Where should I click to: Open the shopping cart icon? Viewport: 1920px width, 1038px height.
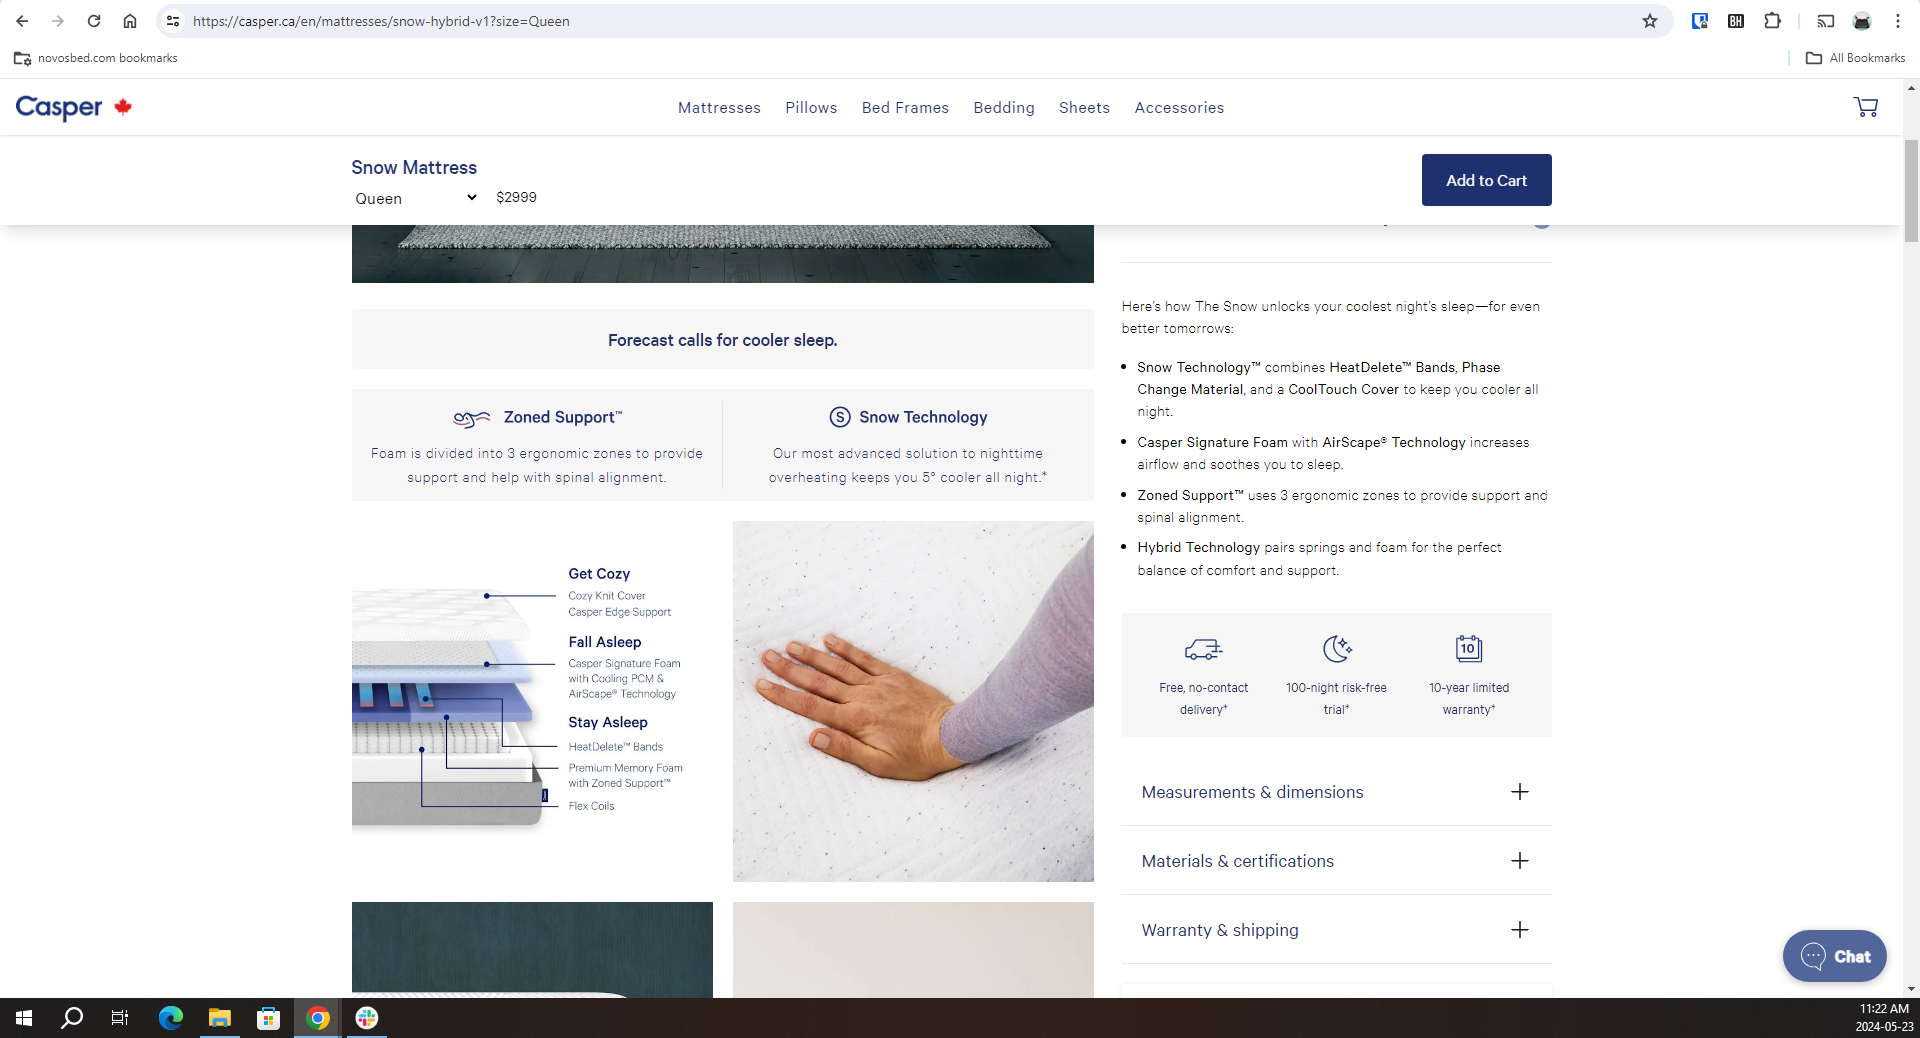click(x=1865, y=107)
